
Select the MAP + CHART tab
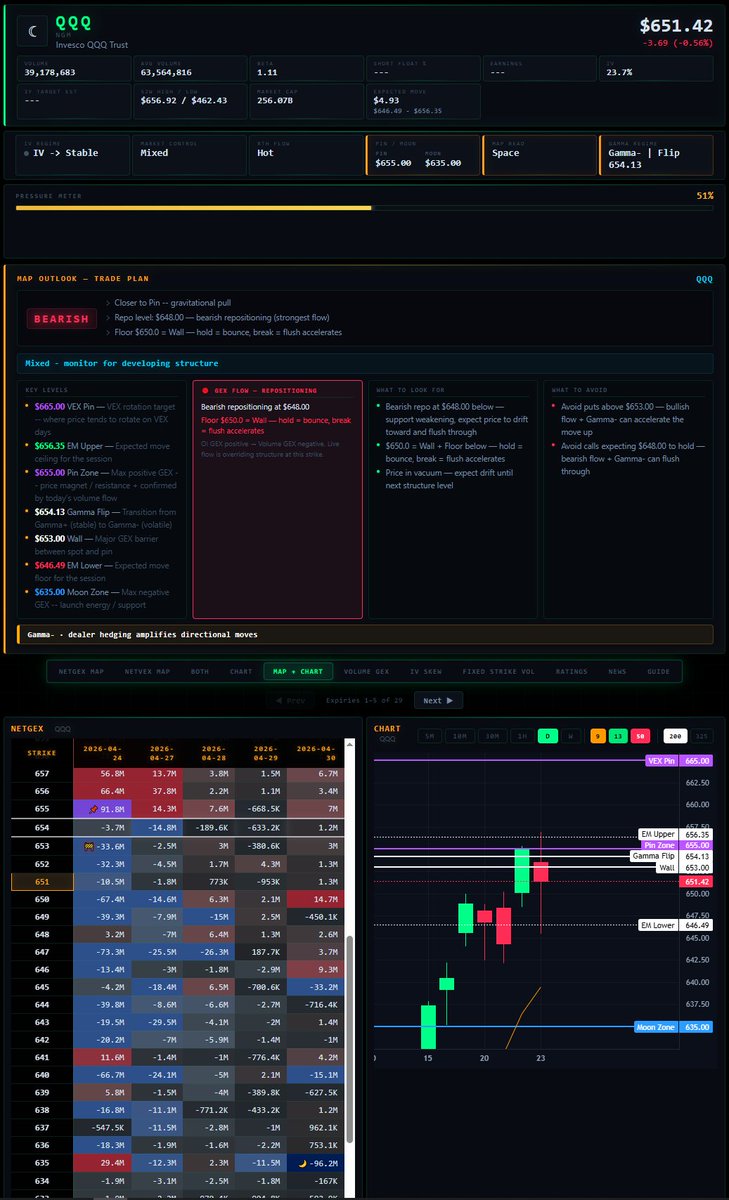click(x=297, y=671)
